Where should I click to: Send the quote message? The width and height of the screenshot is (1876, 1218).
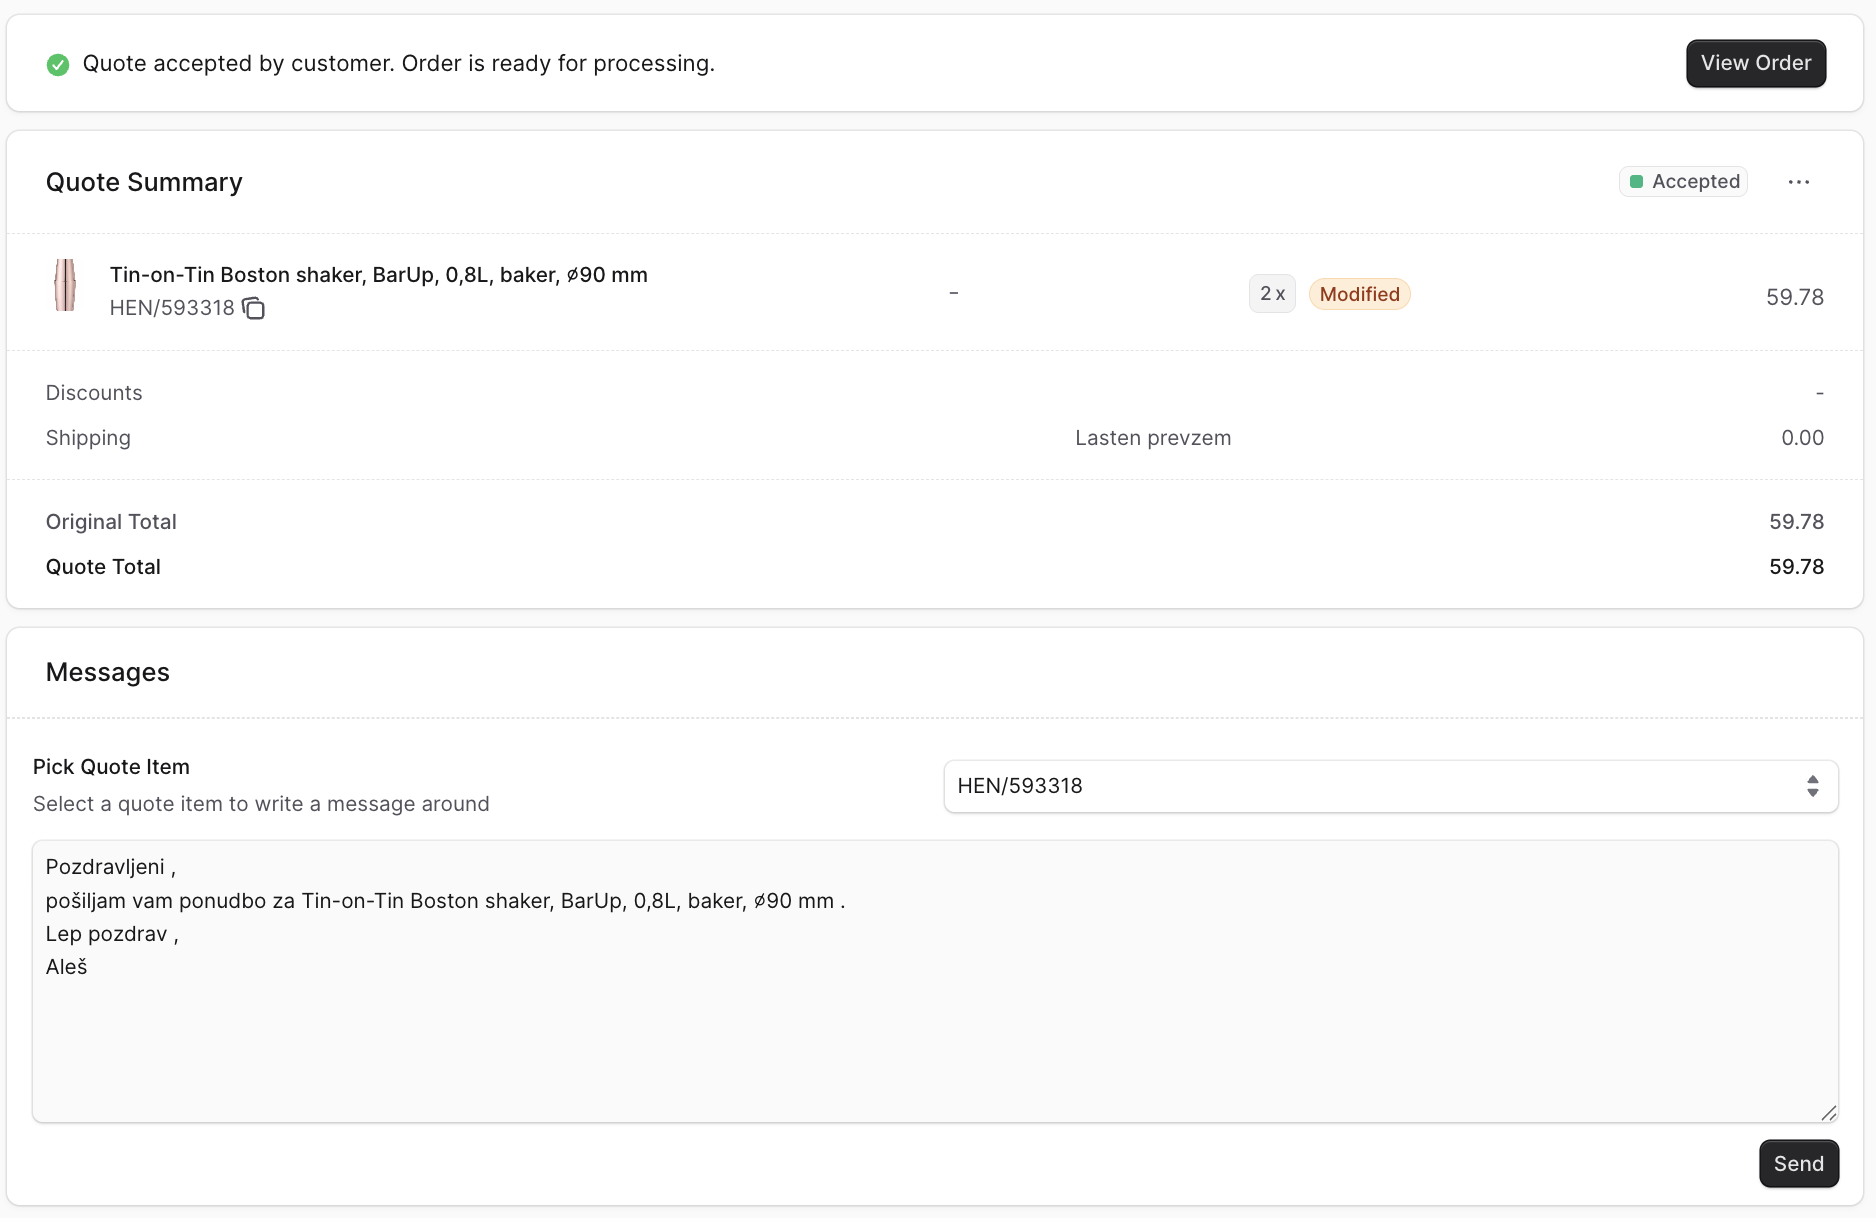tap(1798, 1164)
